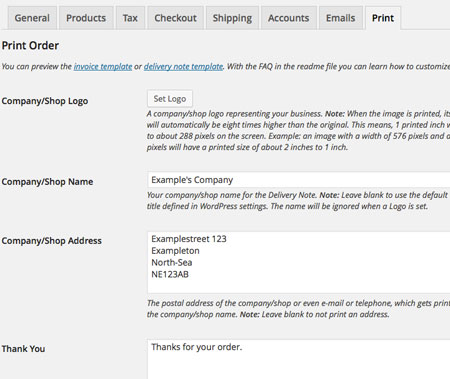Click the Set Logo button
This screenshot has width=450, height=379.
click(x=170, y=99)
